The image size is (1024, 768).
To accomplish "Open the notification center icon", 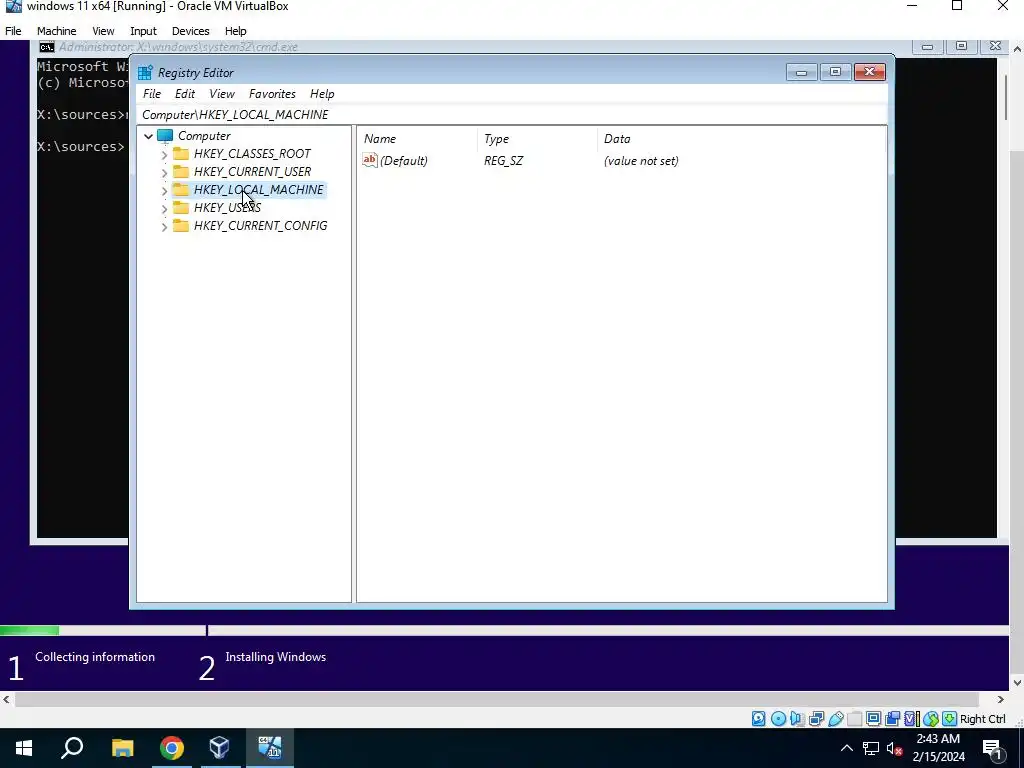I will [992, 749].
